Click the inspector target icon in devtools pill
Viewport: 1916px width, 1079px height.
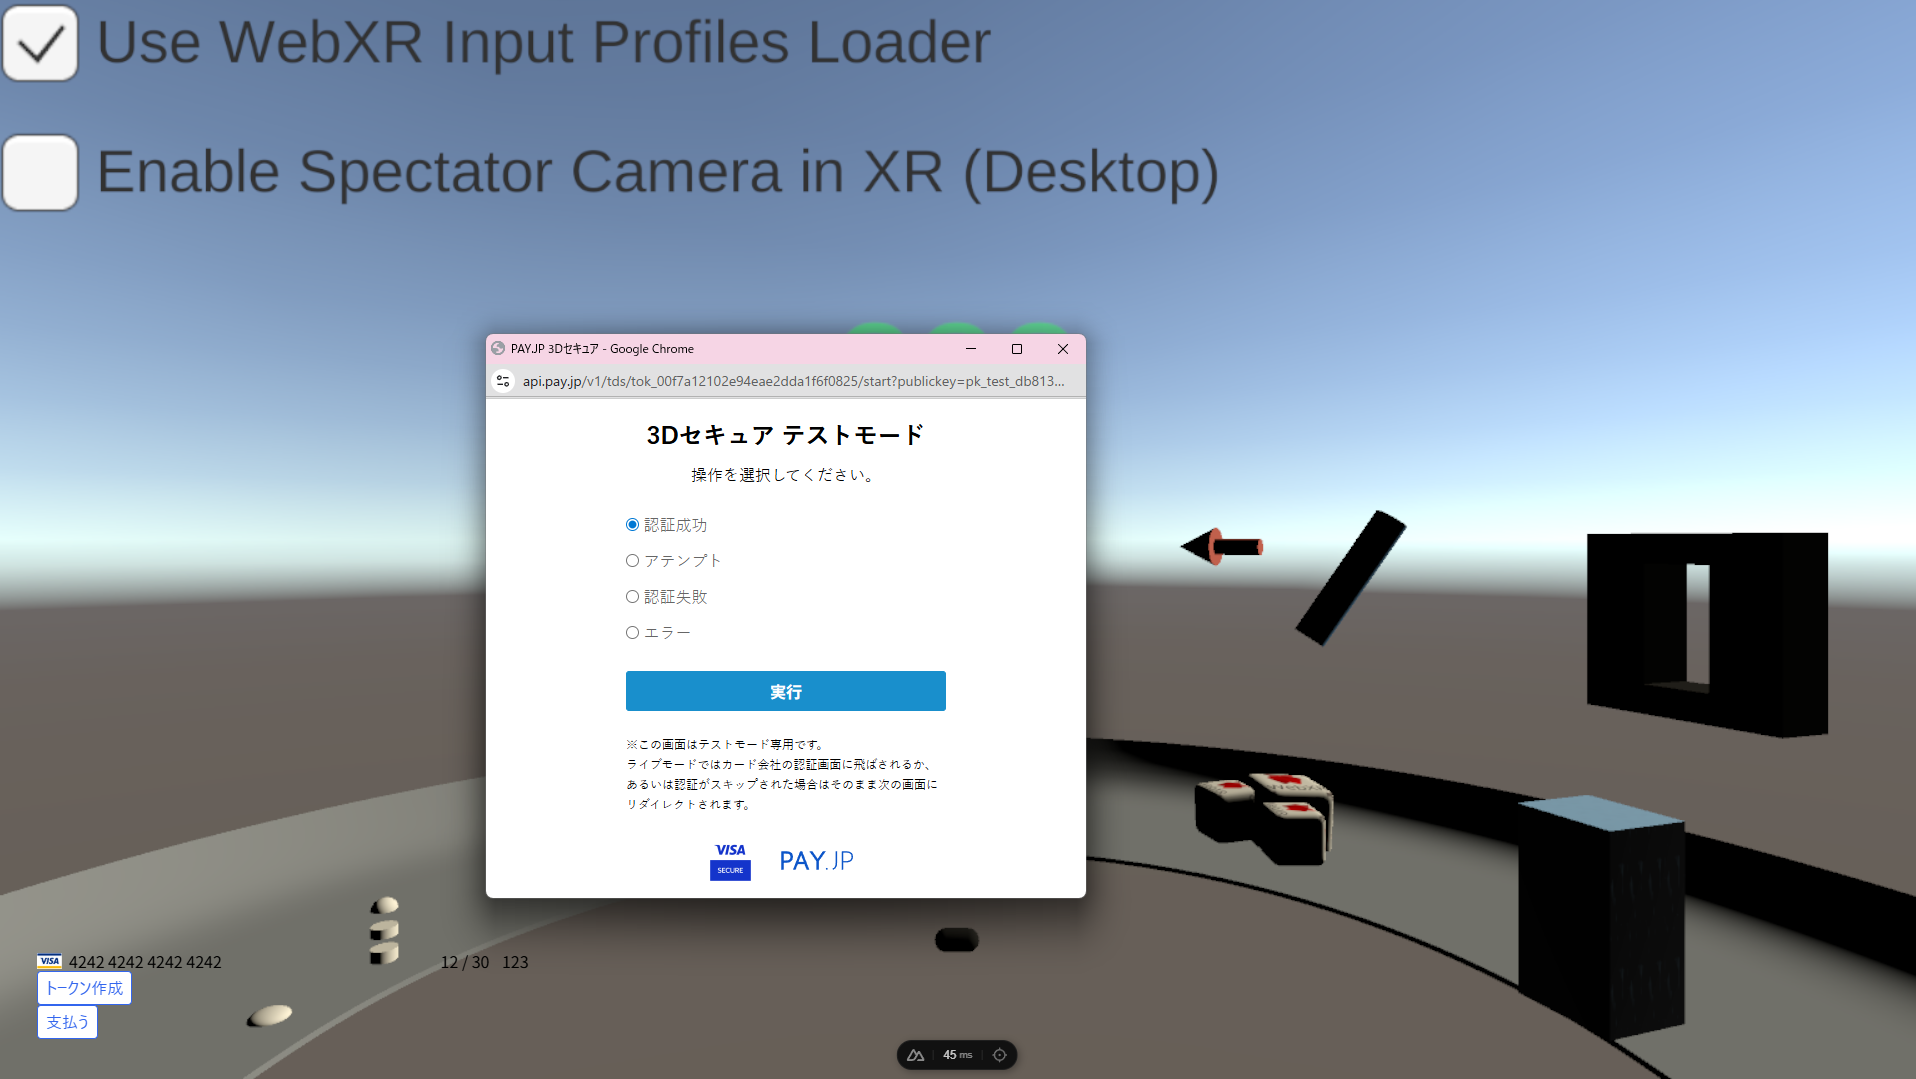click(999, 1055)
